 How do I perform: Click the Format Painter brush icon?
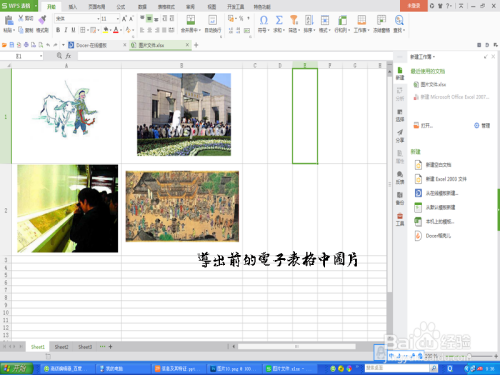42,20
